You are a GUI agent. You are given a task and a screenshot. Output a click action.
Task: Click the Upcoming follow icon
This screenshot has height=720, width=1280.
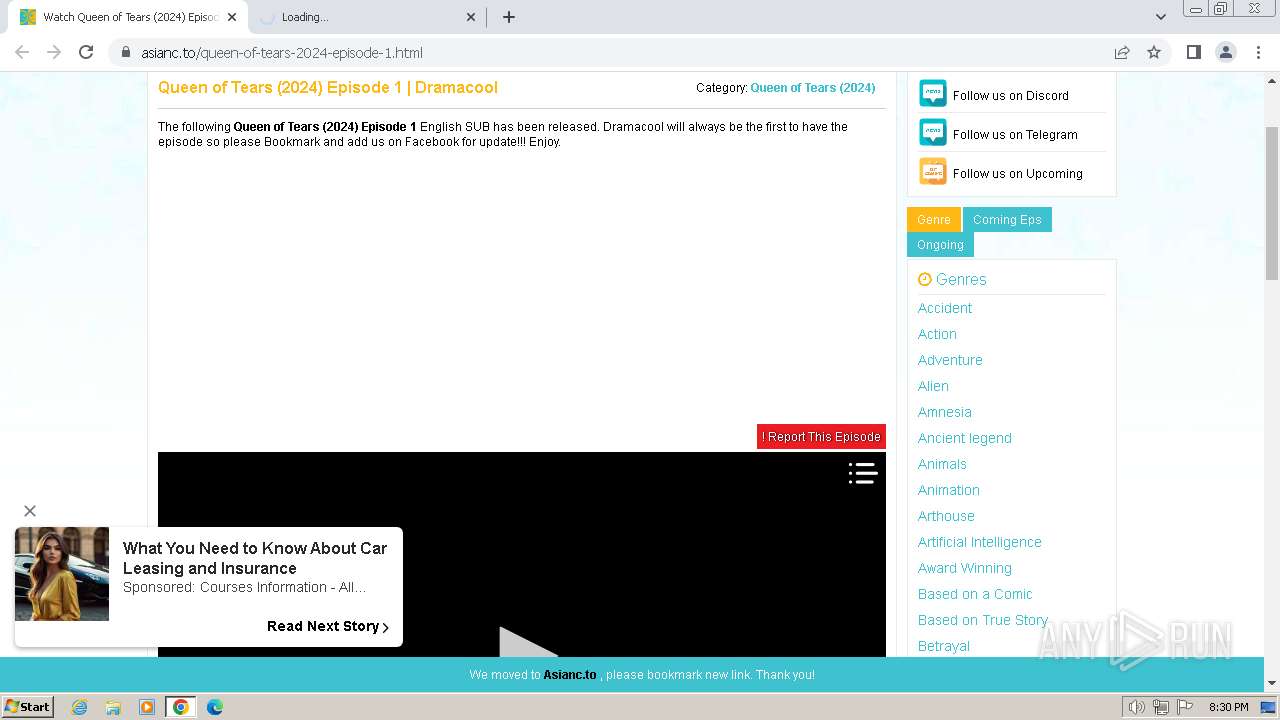tap(932, 172)
